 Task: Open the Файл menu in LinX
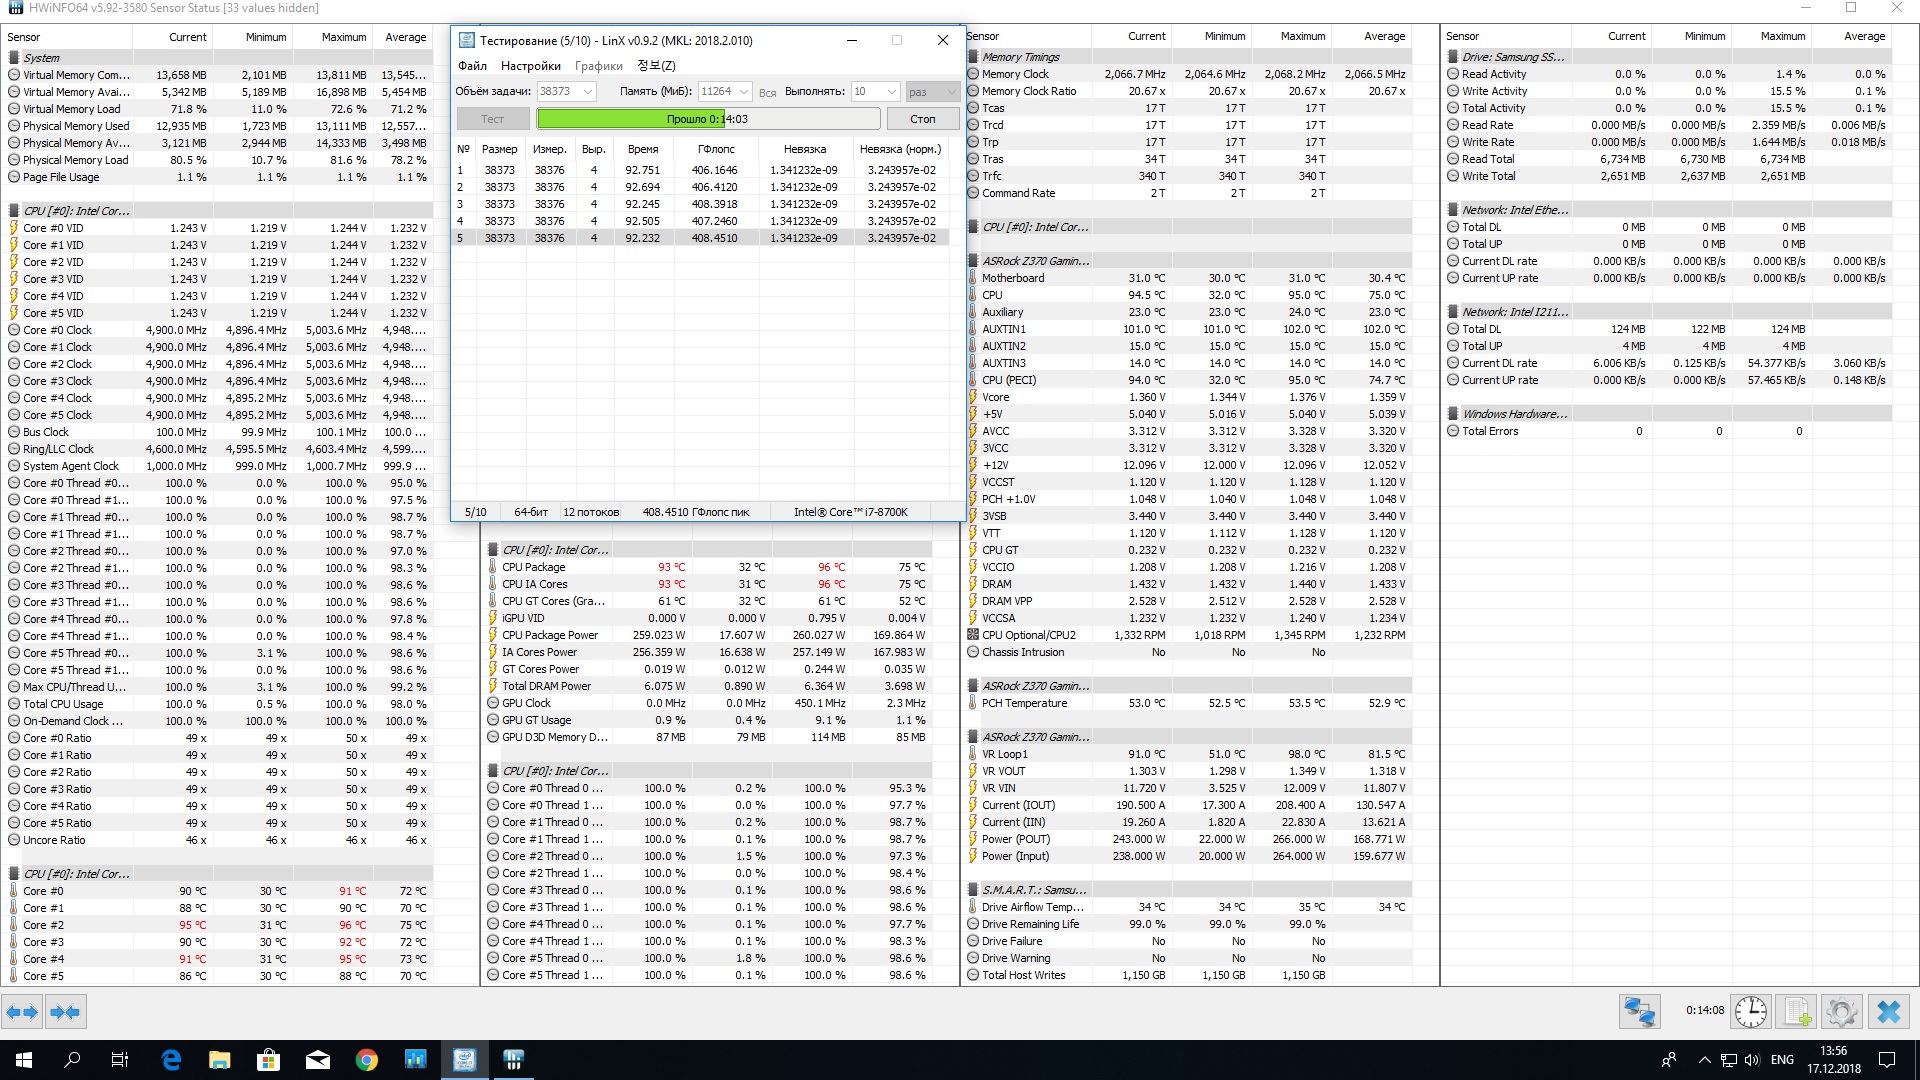point(472,66)
